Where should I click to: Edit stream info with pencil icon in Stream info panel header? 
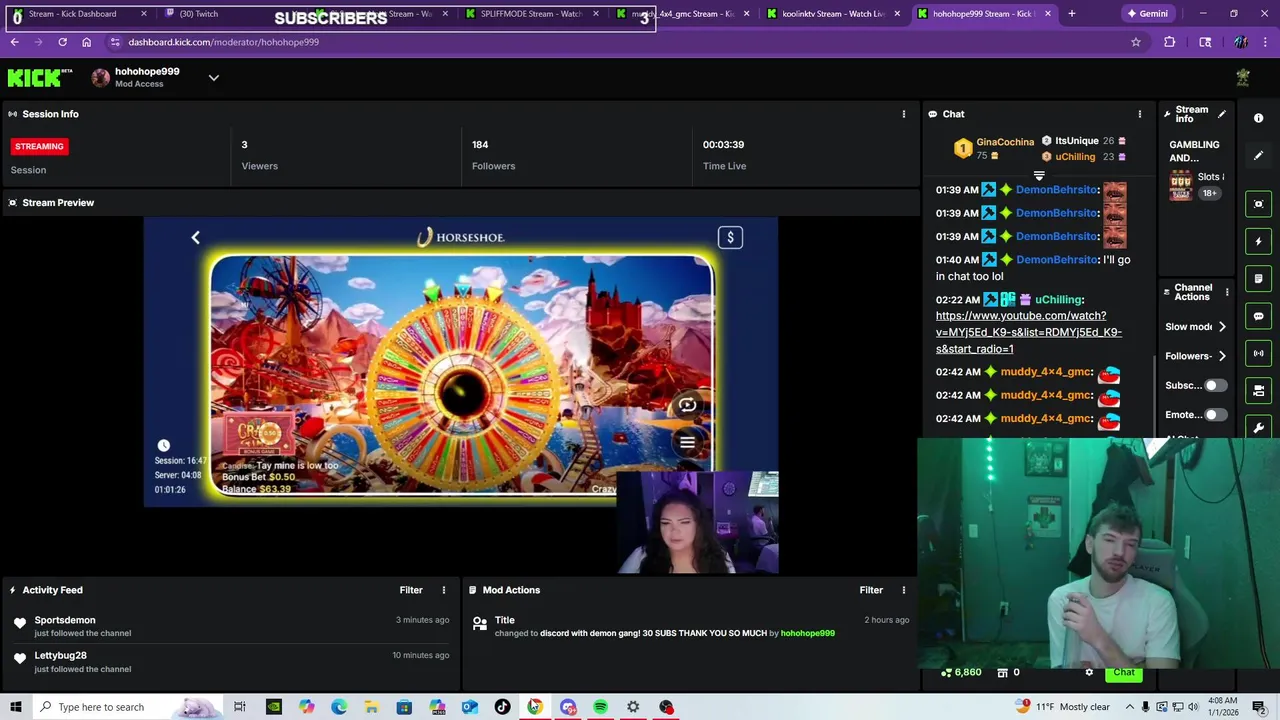(1221, 114)
